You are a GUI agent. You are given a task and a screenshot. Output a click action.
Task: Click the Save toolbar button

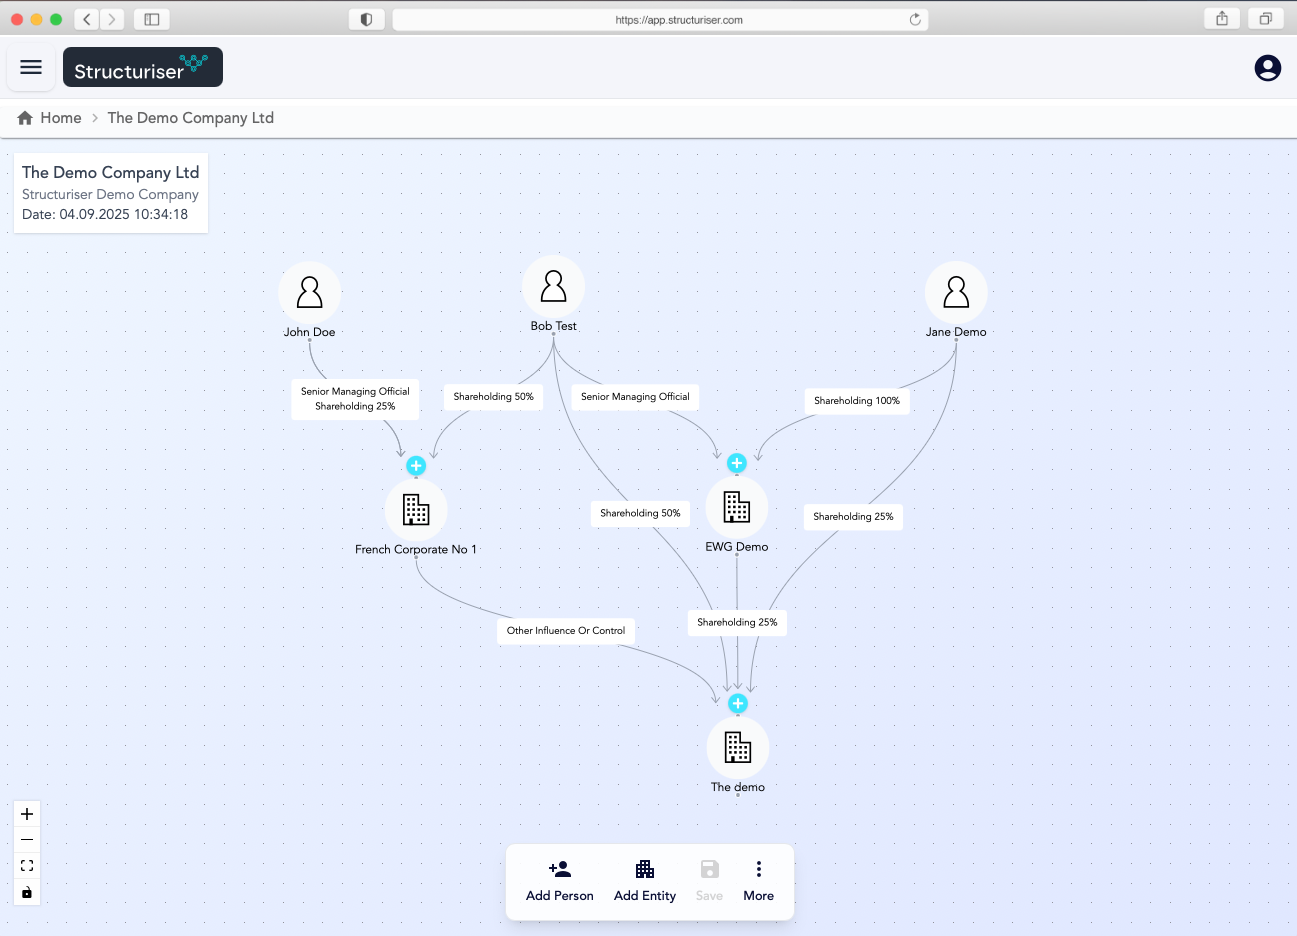tap(709, 881)
